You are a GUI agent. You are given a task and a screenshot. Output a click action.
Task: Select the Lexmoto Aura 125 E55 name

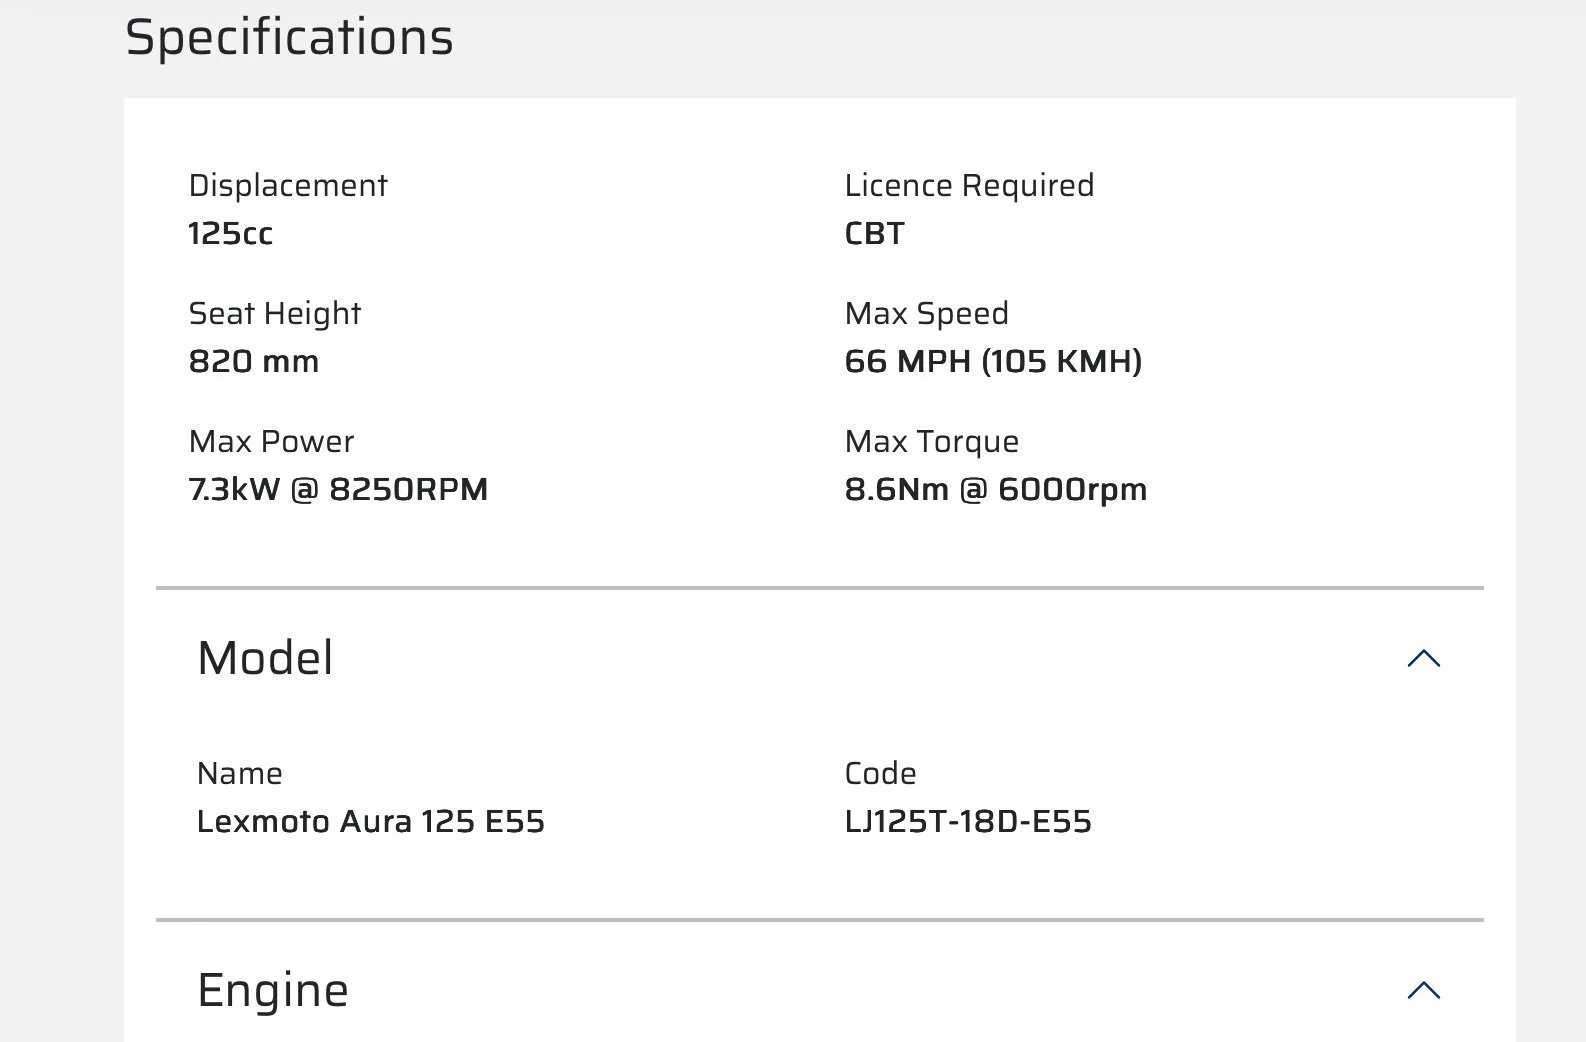pos(370,821)
